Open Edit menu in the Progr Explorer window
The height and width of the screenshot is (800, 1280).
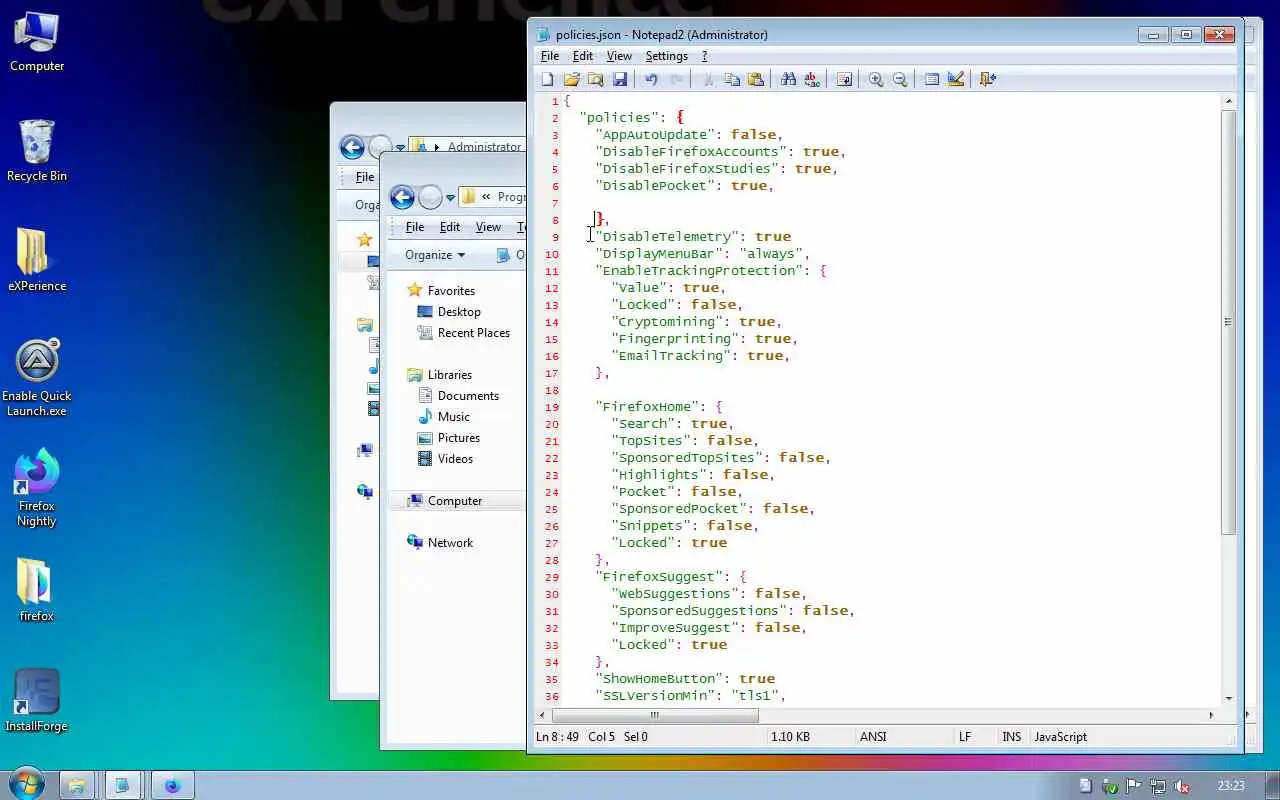(x=450, y=227)
